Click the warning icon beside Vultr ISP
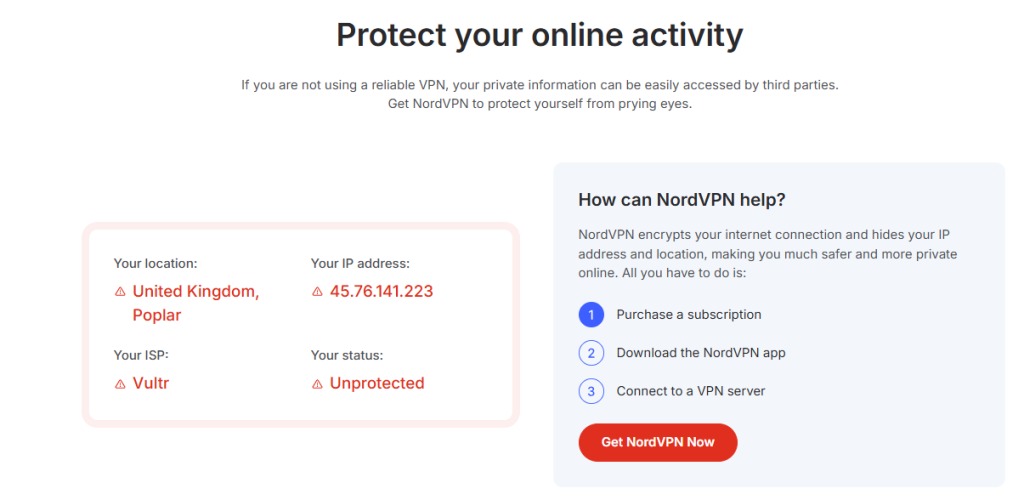The height and width of the screenshot is (500, 1024). [120, 384]
